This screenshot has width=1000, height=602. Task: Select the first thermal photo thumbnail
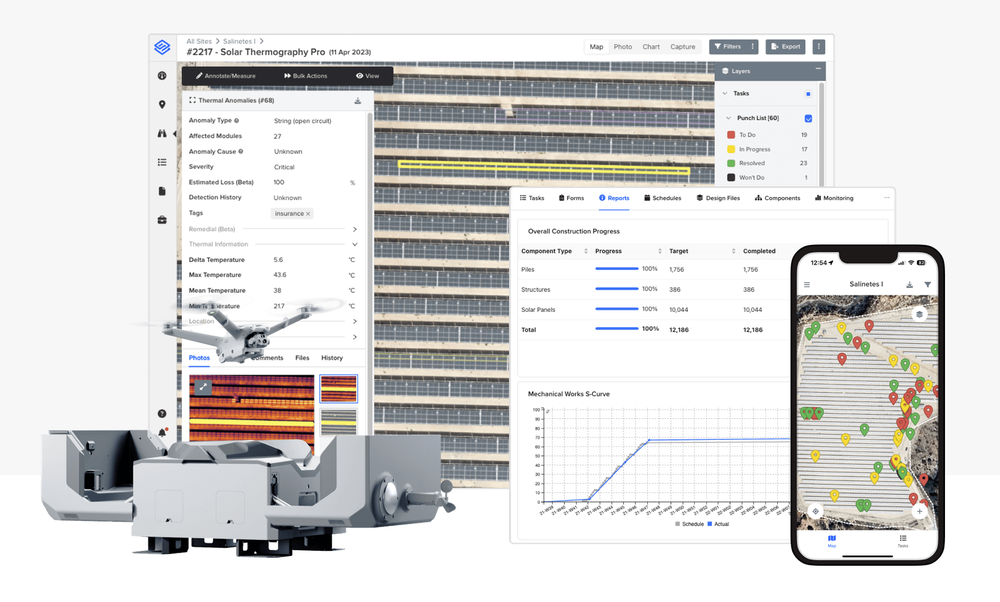pos(339,388)
